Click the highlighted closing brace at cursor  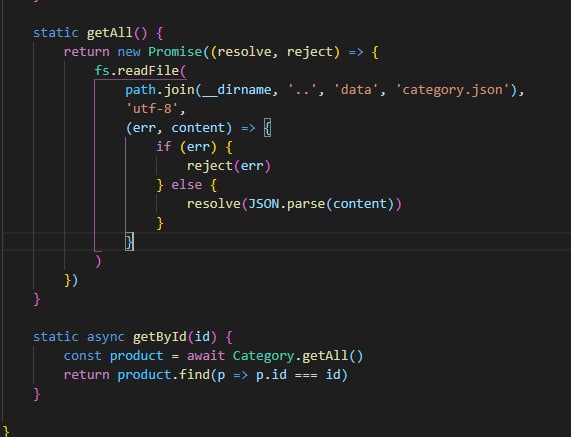coord(129,241)
